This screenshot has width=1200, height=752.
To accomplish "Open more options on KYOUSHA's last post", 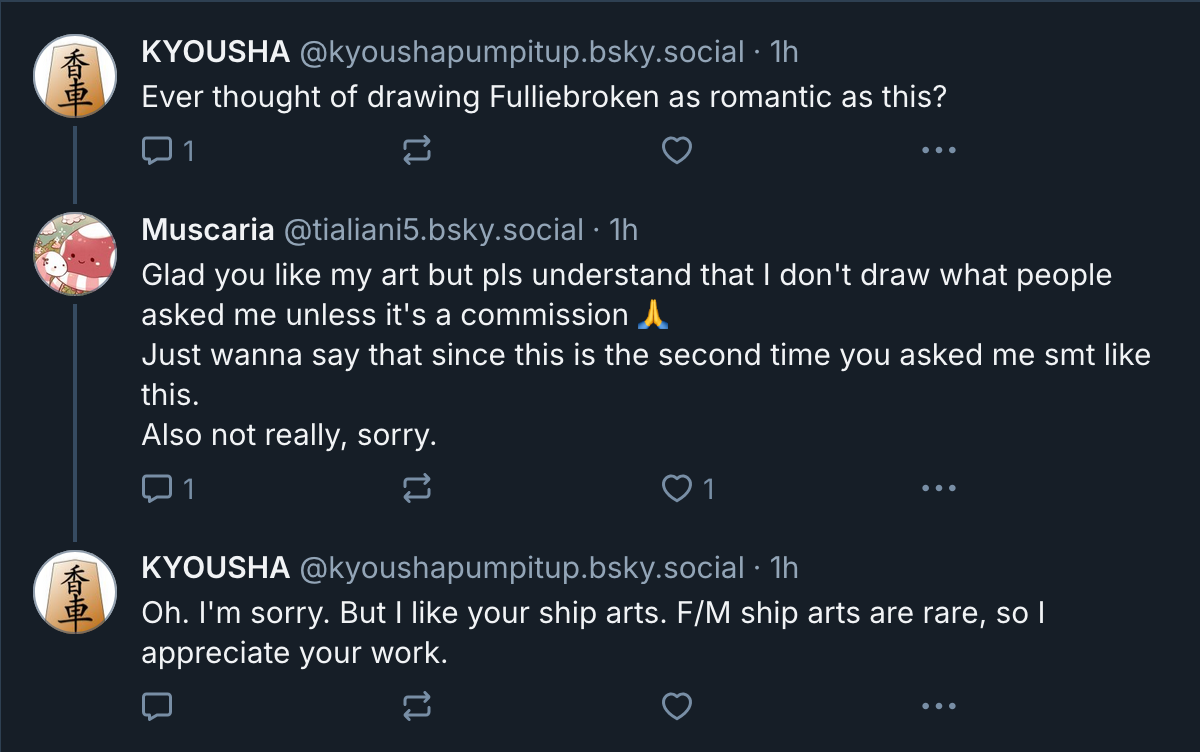I will click(938, 706).
